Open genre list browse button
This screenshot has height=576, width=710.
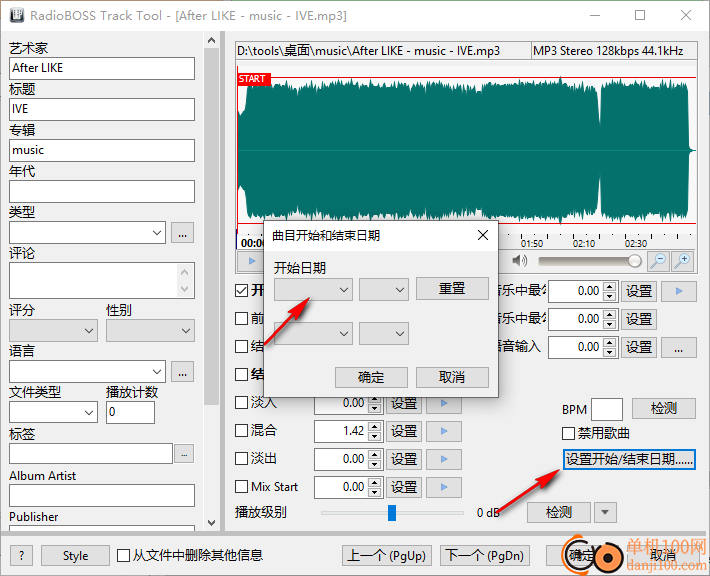pos(182,233)
